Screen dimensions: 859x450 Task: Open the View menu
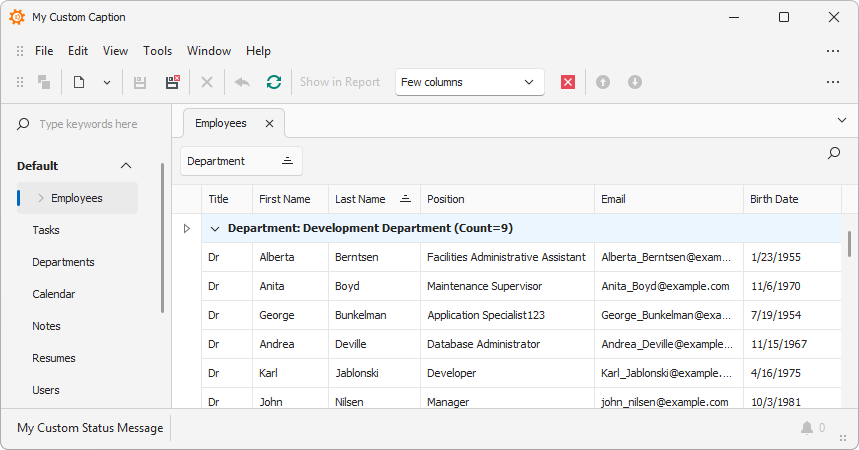pyautogui.click(x=115, y=51)
